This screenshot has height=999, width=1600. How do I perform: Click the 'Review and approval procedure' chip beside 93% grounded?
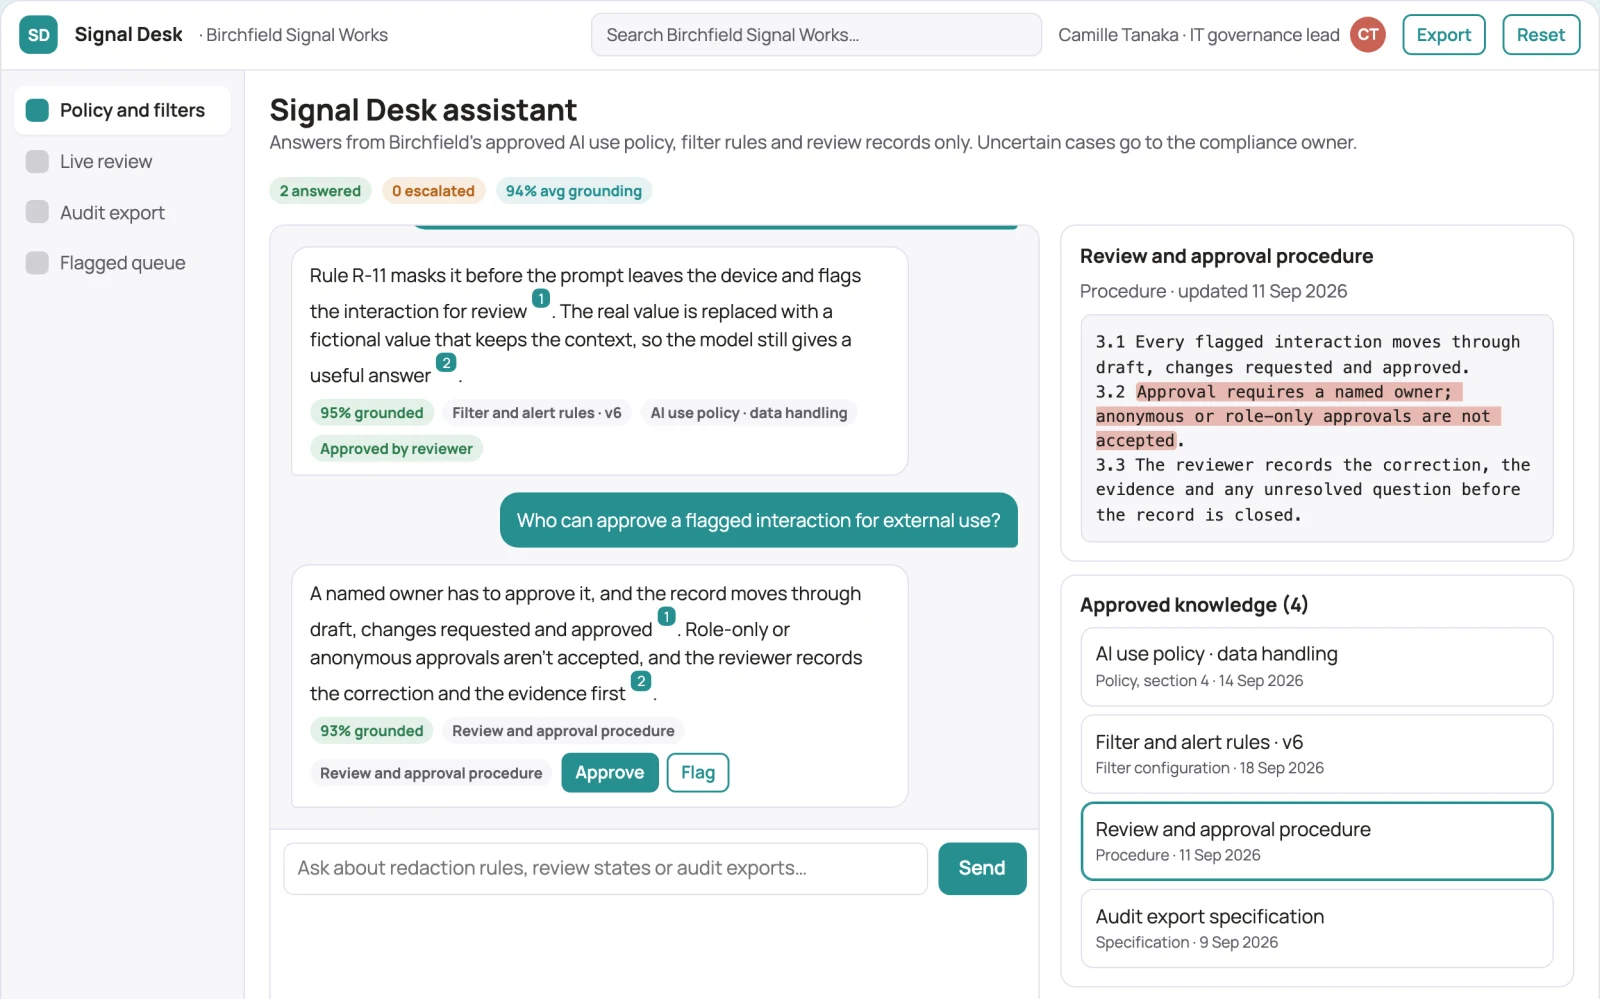click(x=563, y=731)
